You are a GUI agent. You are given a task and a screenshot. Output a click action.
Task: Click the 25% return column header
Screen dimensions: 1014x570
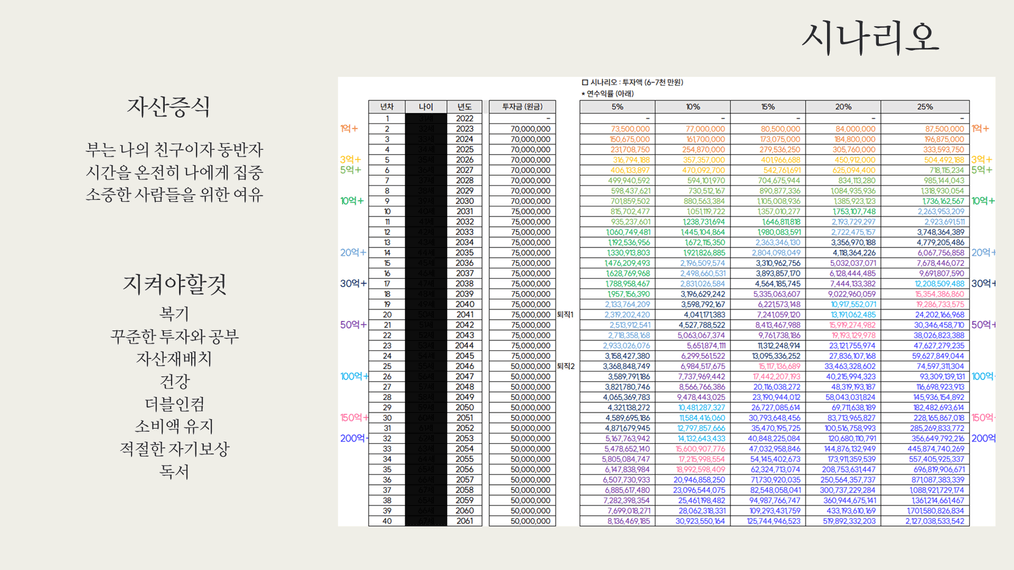pyautogui.click(x=925, y=107)
